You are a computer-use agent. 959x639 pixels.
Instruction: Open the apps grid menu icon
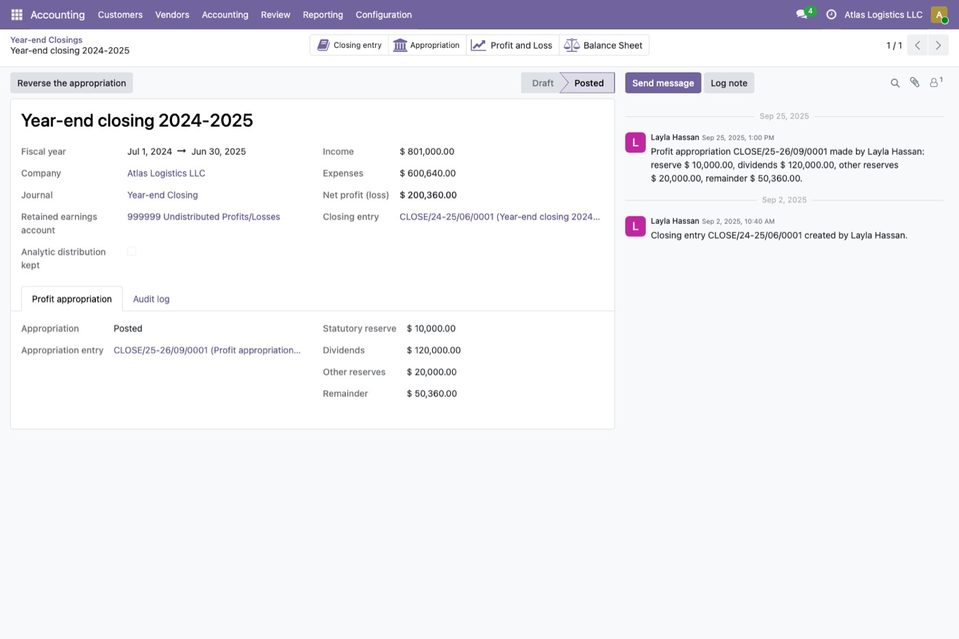pos(17,15)
